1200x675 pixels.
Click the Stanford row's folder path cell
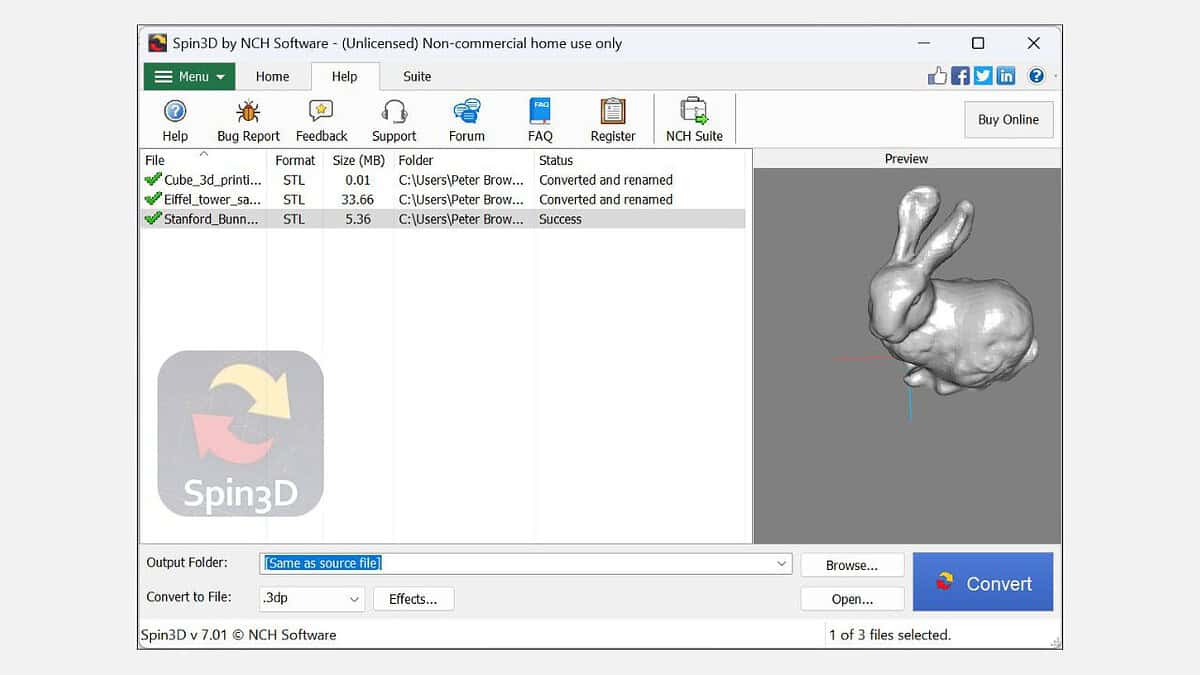(461, 219)
